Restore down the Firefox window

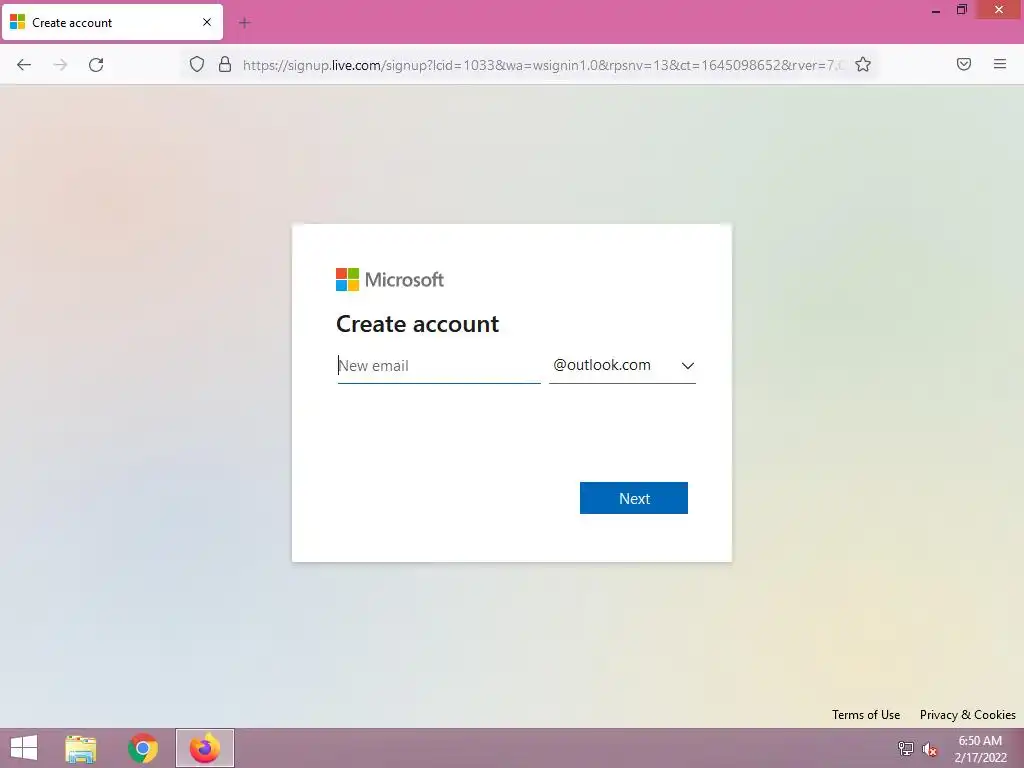pyautogui.click(x=961, y=10)
